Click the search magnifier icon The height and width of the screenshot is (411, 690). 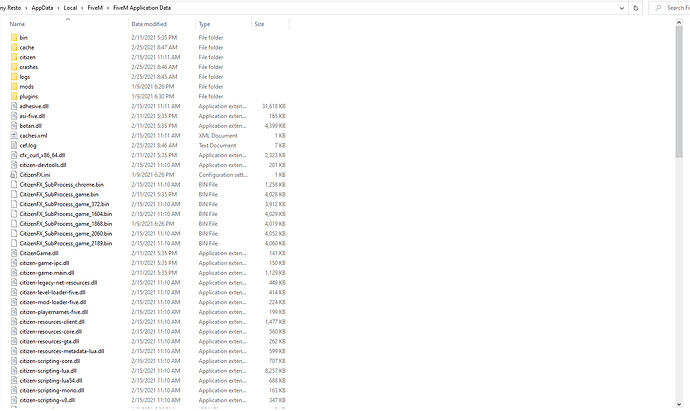tap(658, 8)
